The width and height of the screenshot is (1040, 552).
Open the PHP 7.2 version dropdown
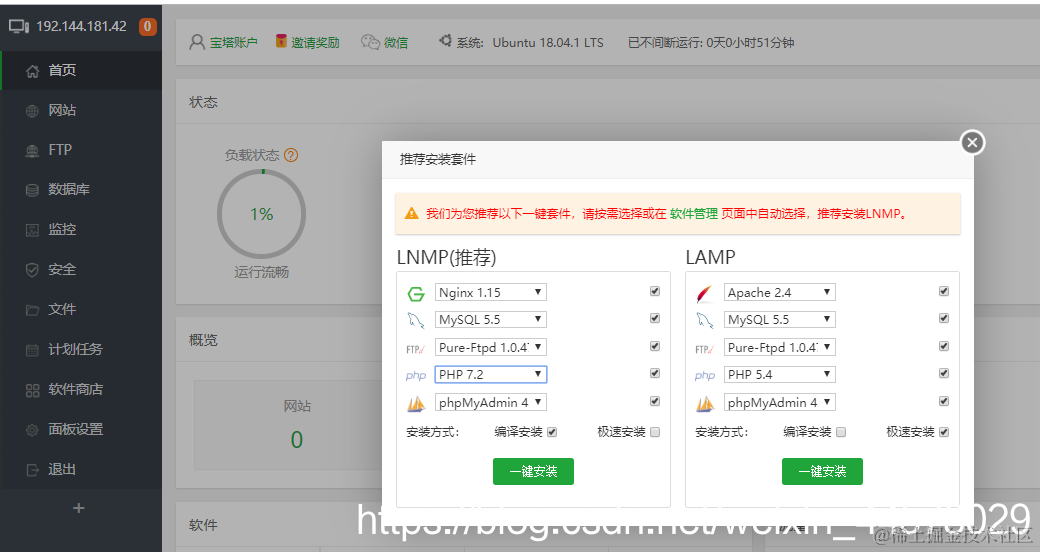click(491, 375)
